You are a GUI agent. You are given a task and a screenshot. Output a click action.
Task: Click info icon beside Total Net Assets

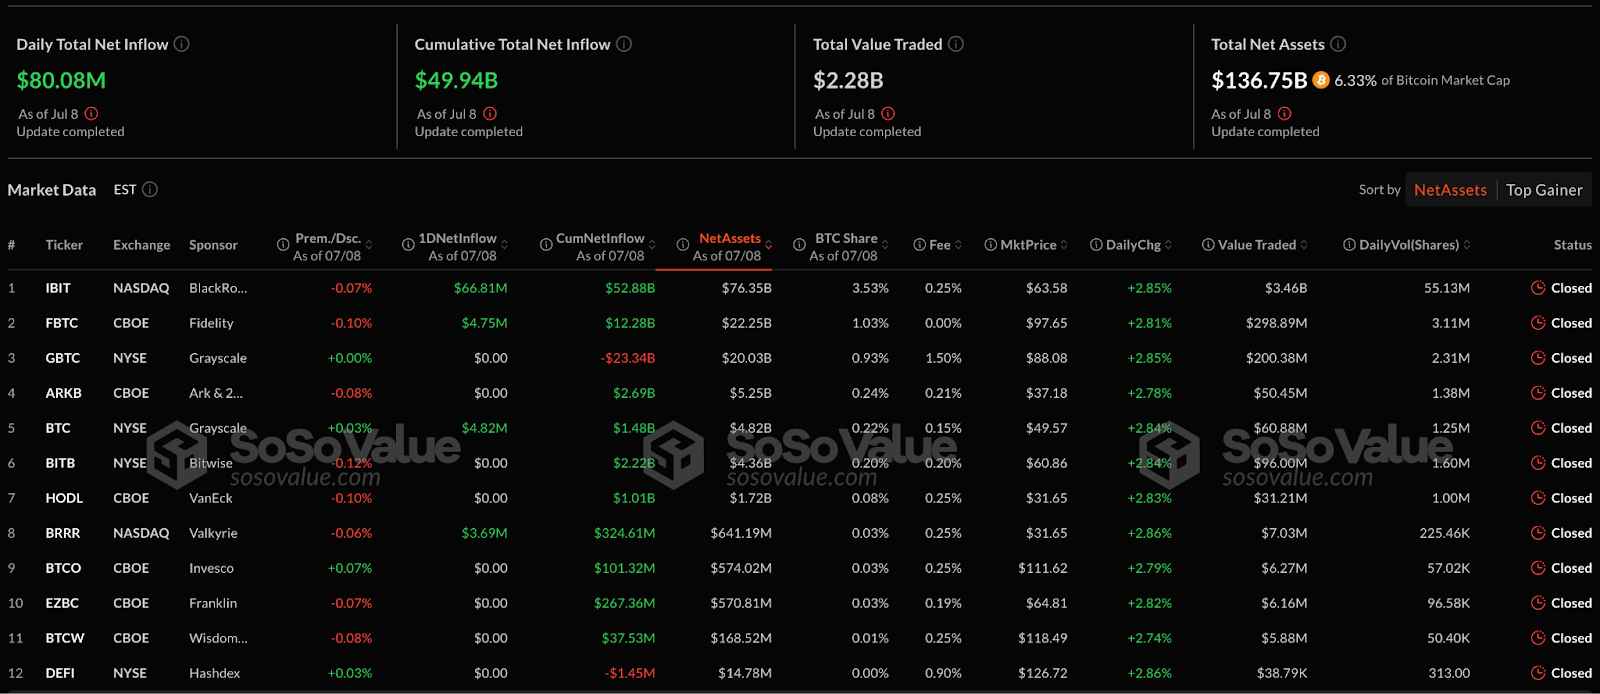(x=1338, y=44)
